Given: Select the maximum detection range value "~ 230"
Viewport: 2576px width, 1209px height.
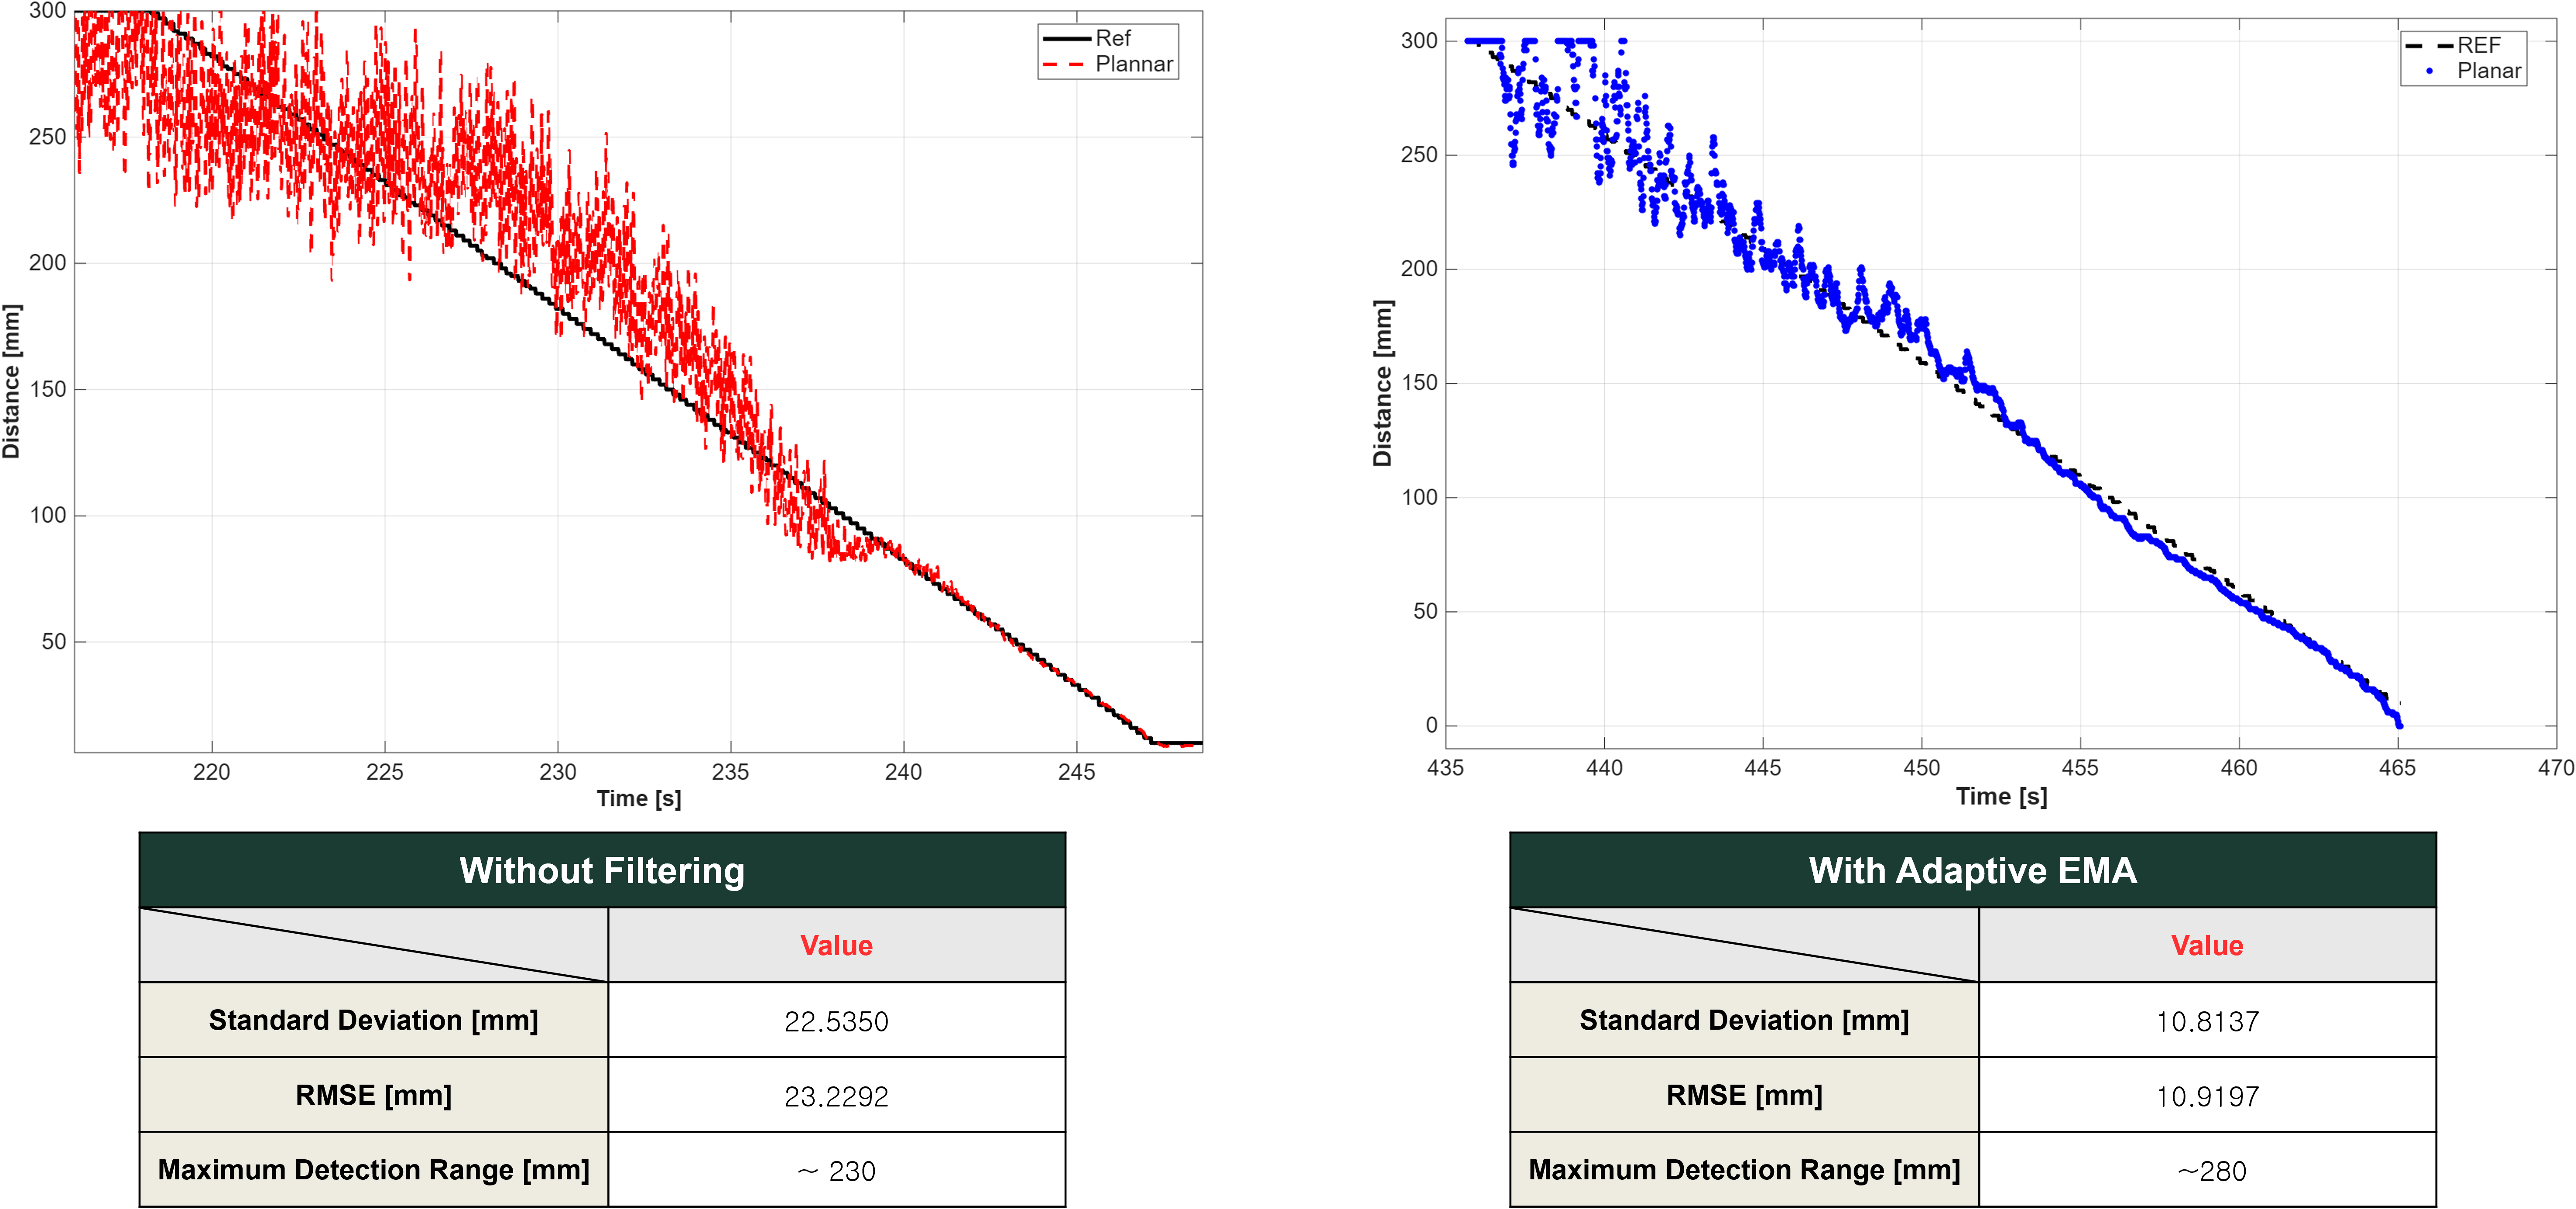Looking at the screenshot, I should [836, 1170].
